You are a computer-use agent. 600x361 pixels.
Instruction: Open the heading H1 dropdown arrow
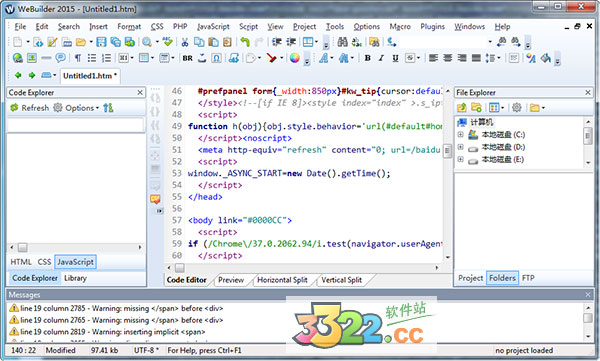(x=132, y=58)
